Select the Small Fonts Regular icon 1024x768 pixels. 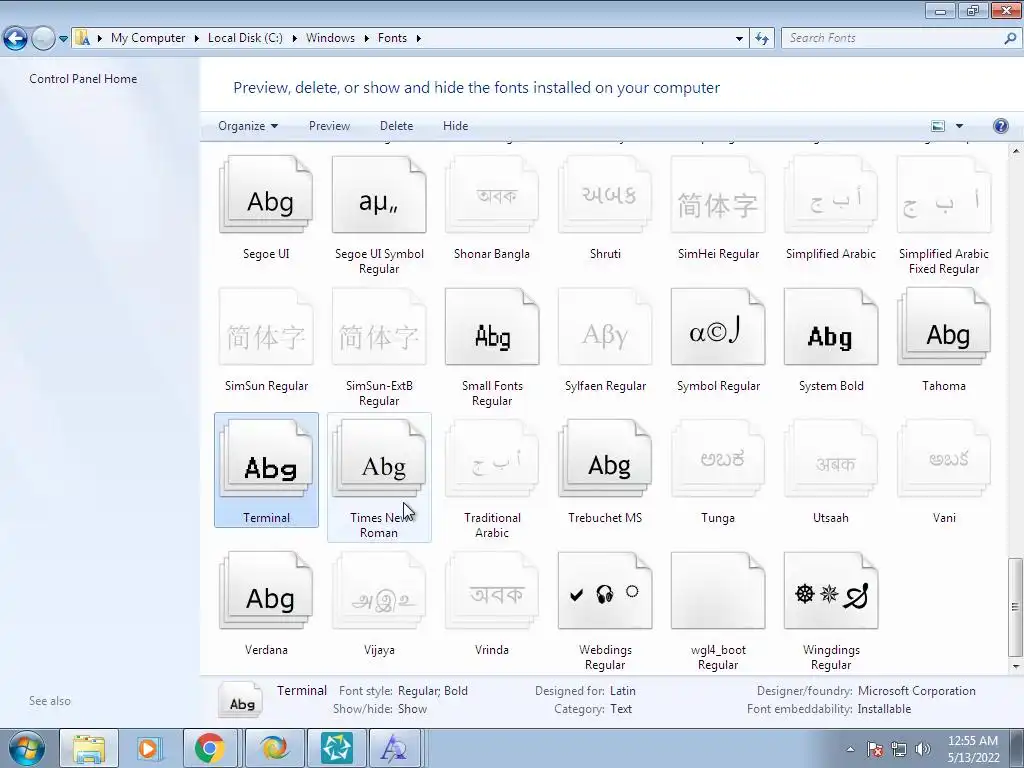pyautogui.click(x=492, y=327)
